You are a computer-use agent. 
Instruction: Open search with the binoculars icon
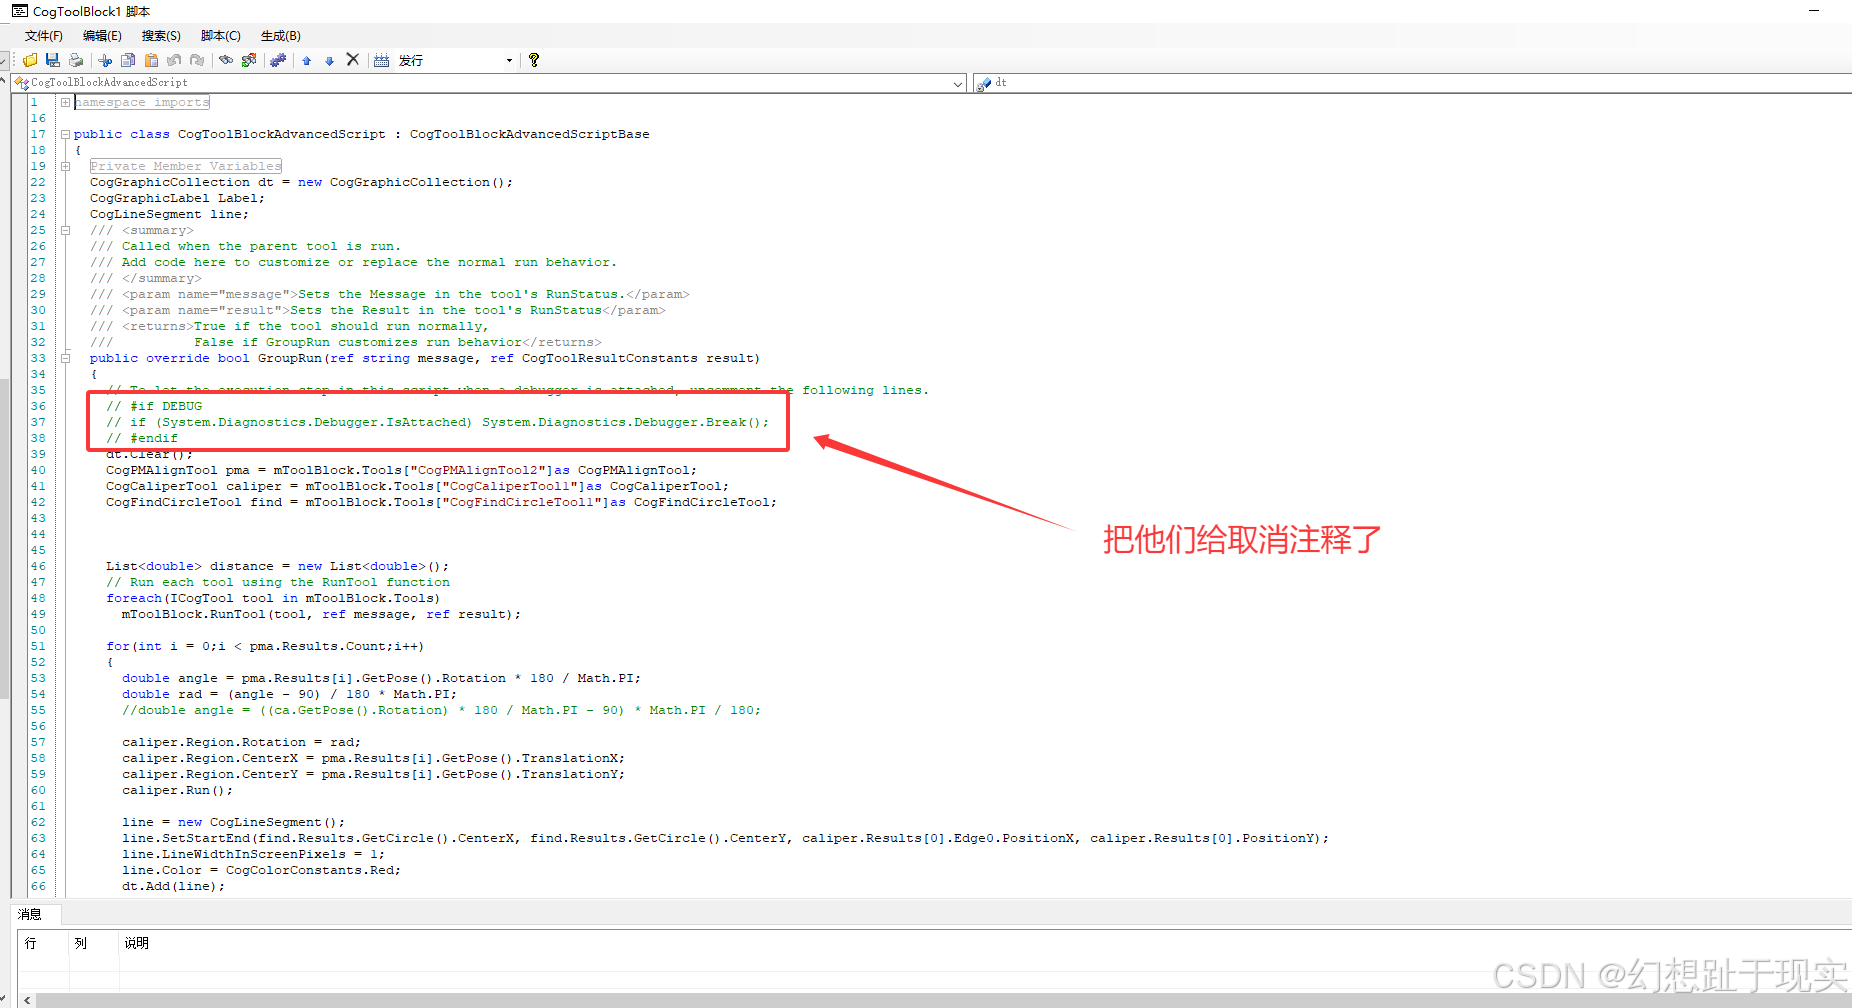click(226, 60)
